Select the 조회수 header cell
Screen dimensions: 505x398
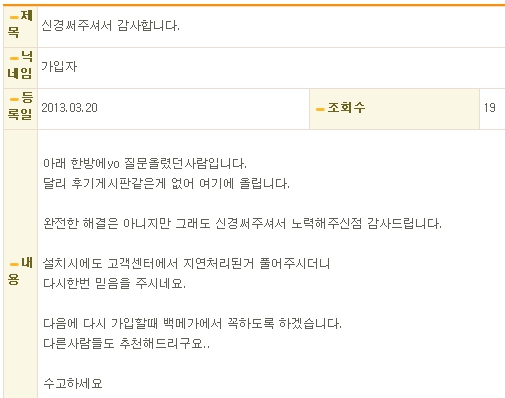click(394, 109)
